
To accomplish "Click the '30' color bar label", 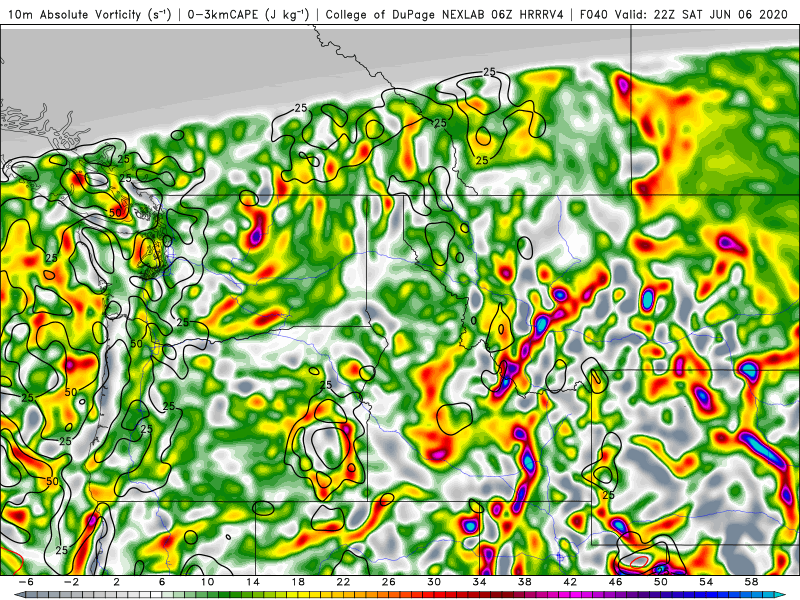I will 434,582.
